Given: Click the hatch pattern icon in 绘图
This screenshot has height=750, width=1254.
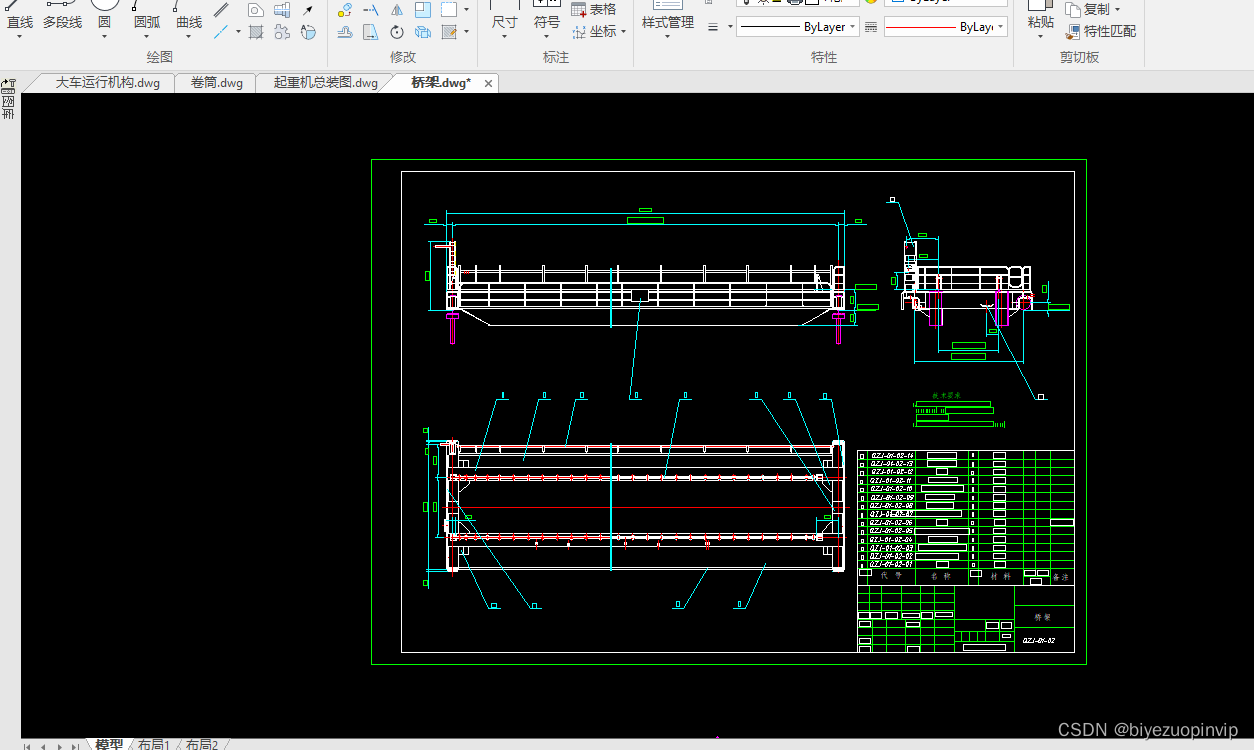Looking at the screenshot, I should tap(256, 32).
